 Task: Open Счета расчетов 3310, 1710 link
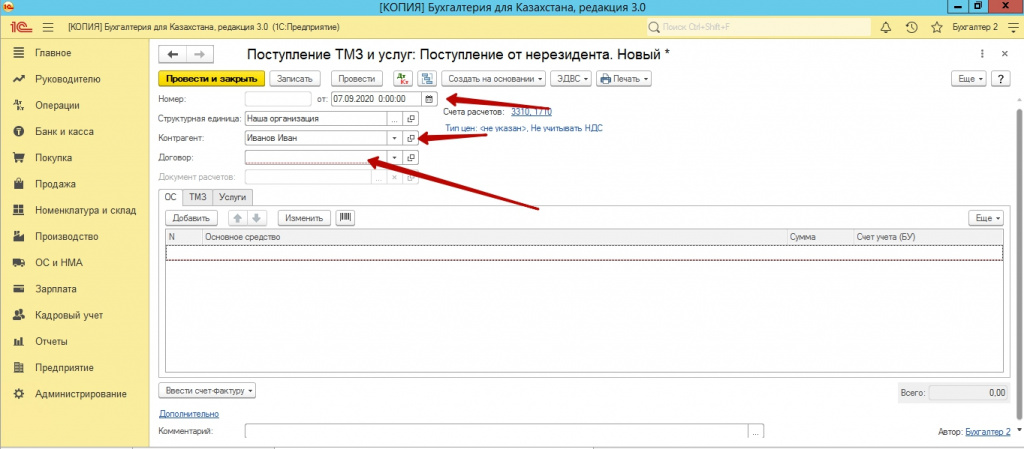click(x=532, y=112)
